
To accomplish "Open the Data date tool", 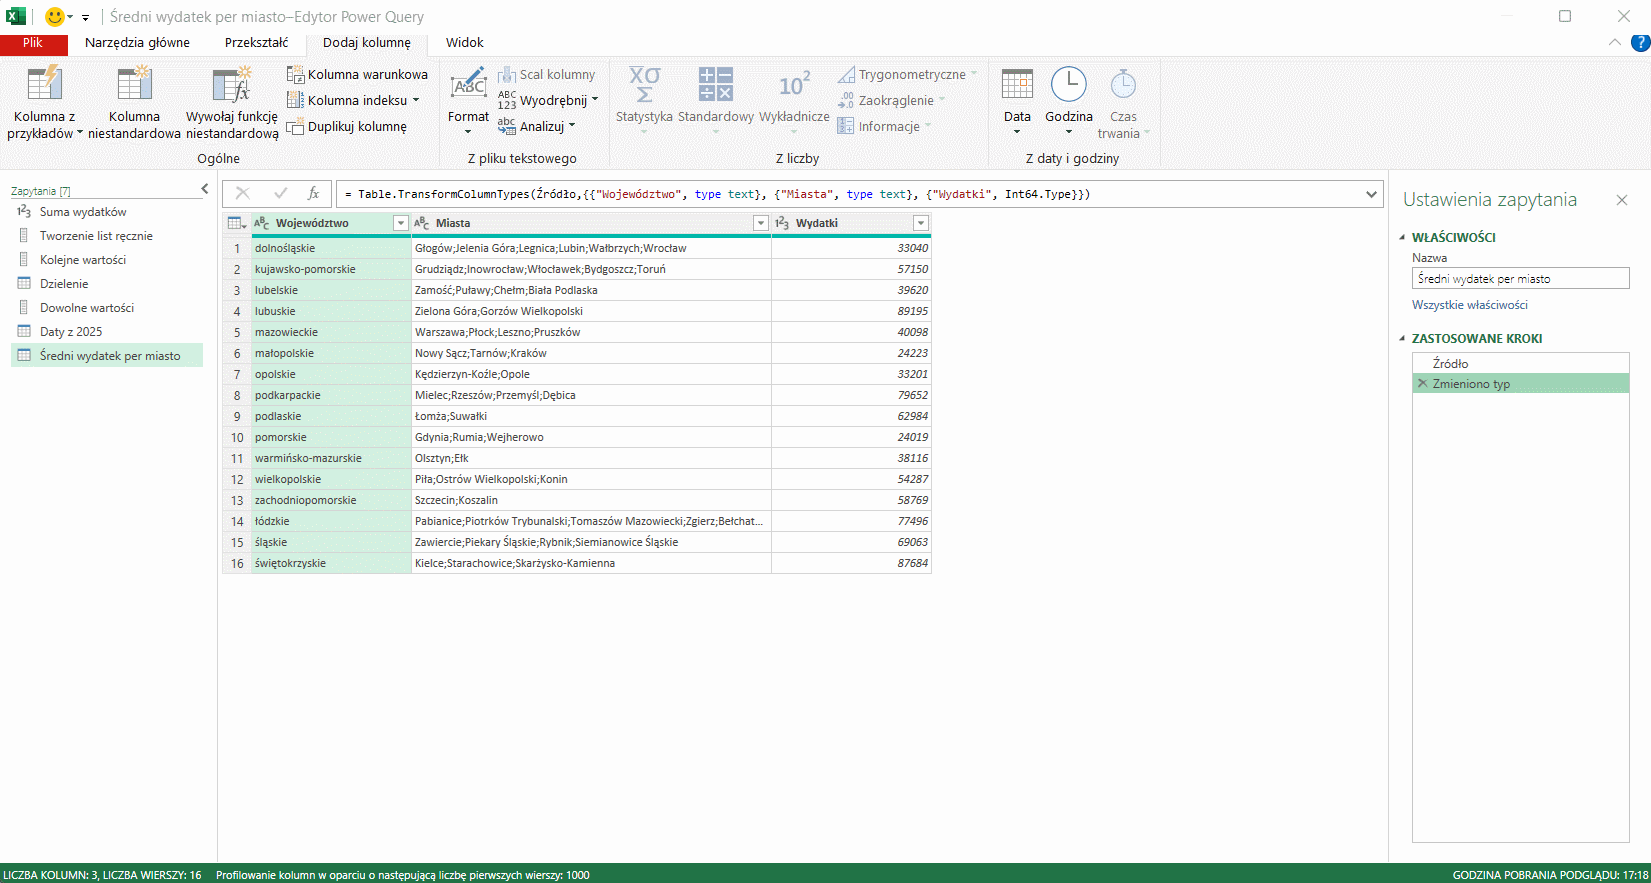I will (1017, 100).
